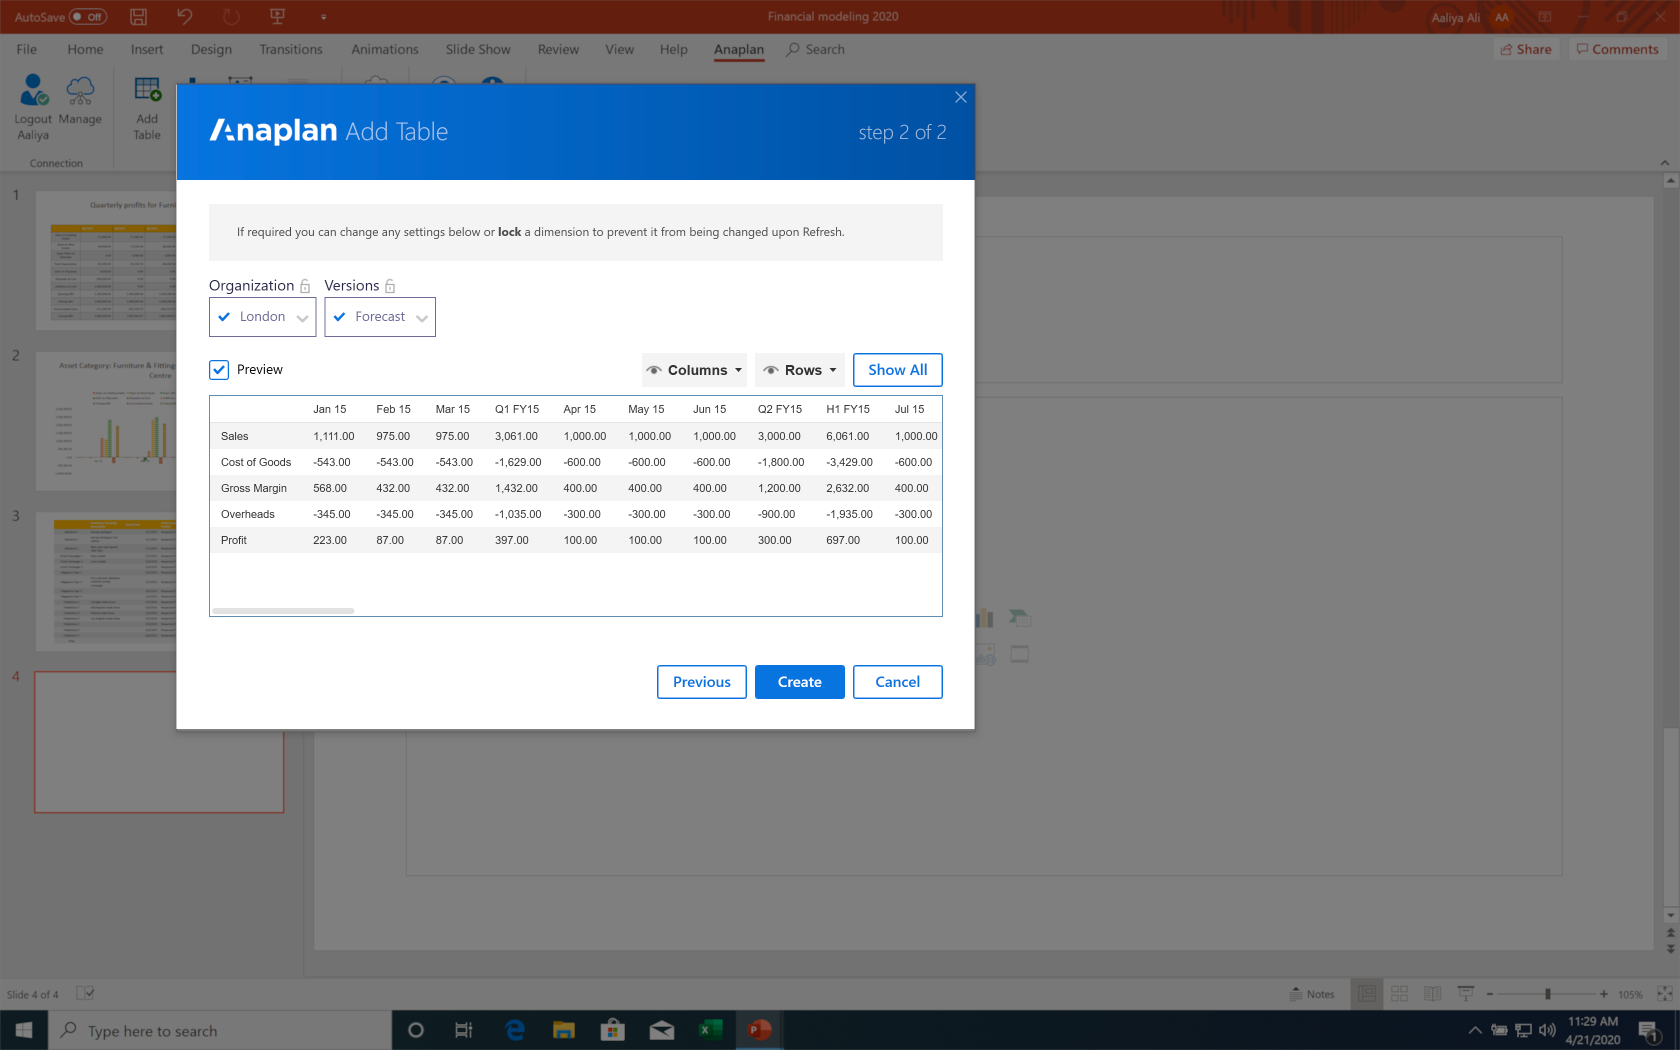Start Slide Show view icon
The image size is (1680, 1050).
pos(1466,994)
